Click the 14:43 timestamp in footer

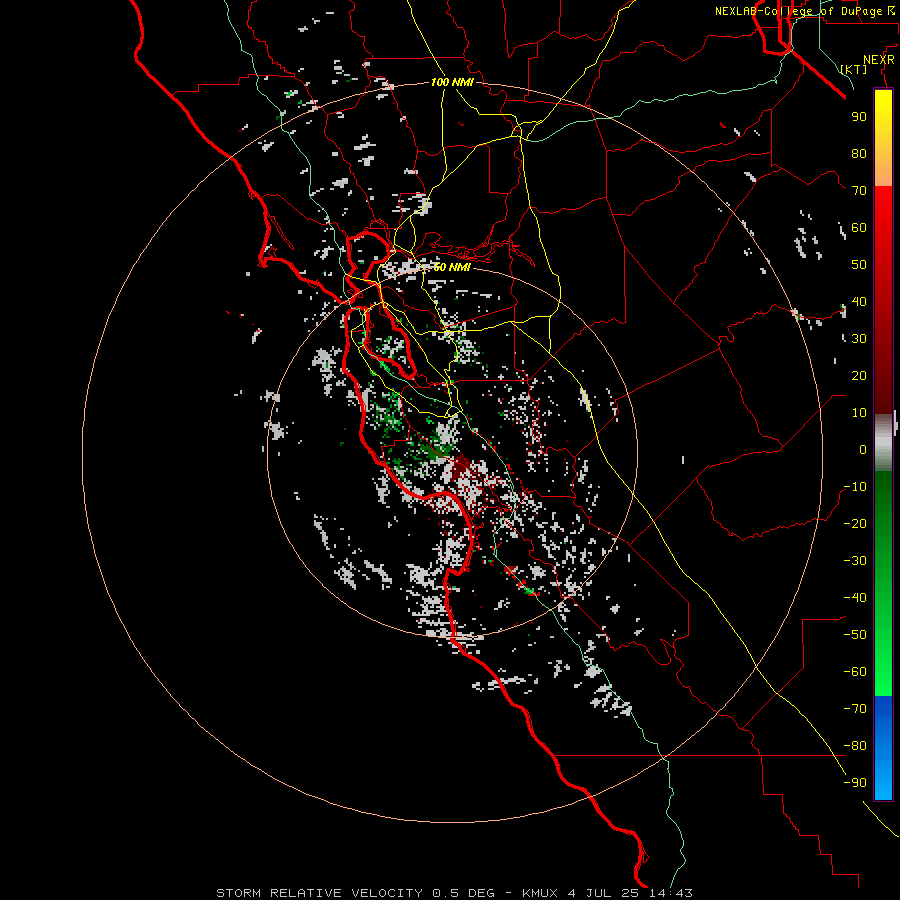pyautogui.click(x=670, y=893)
